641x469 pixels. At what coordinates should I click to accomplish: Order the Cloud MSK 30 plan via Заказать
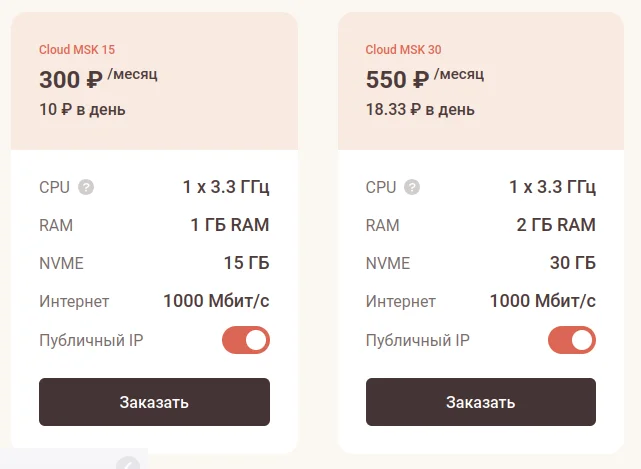tap(481, 402)
